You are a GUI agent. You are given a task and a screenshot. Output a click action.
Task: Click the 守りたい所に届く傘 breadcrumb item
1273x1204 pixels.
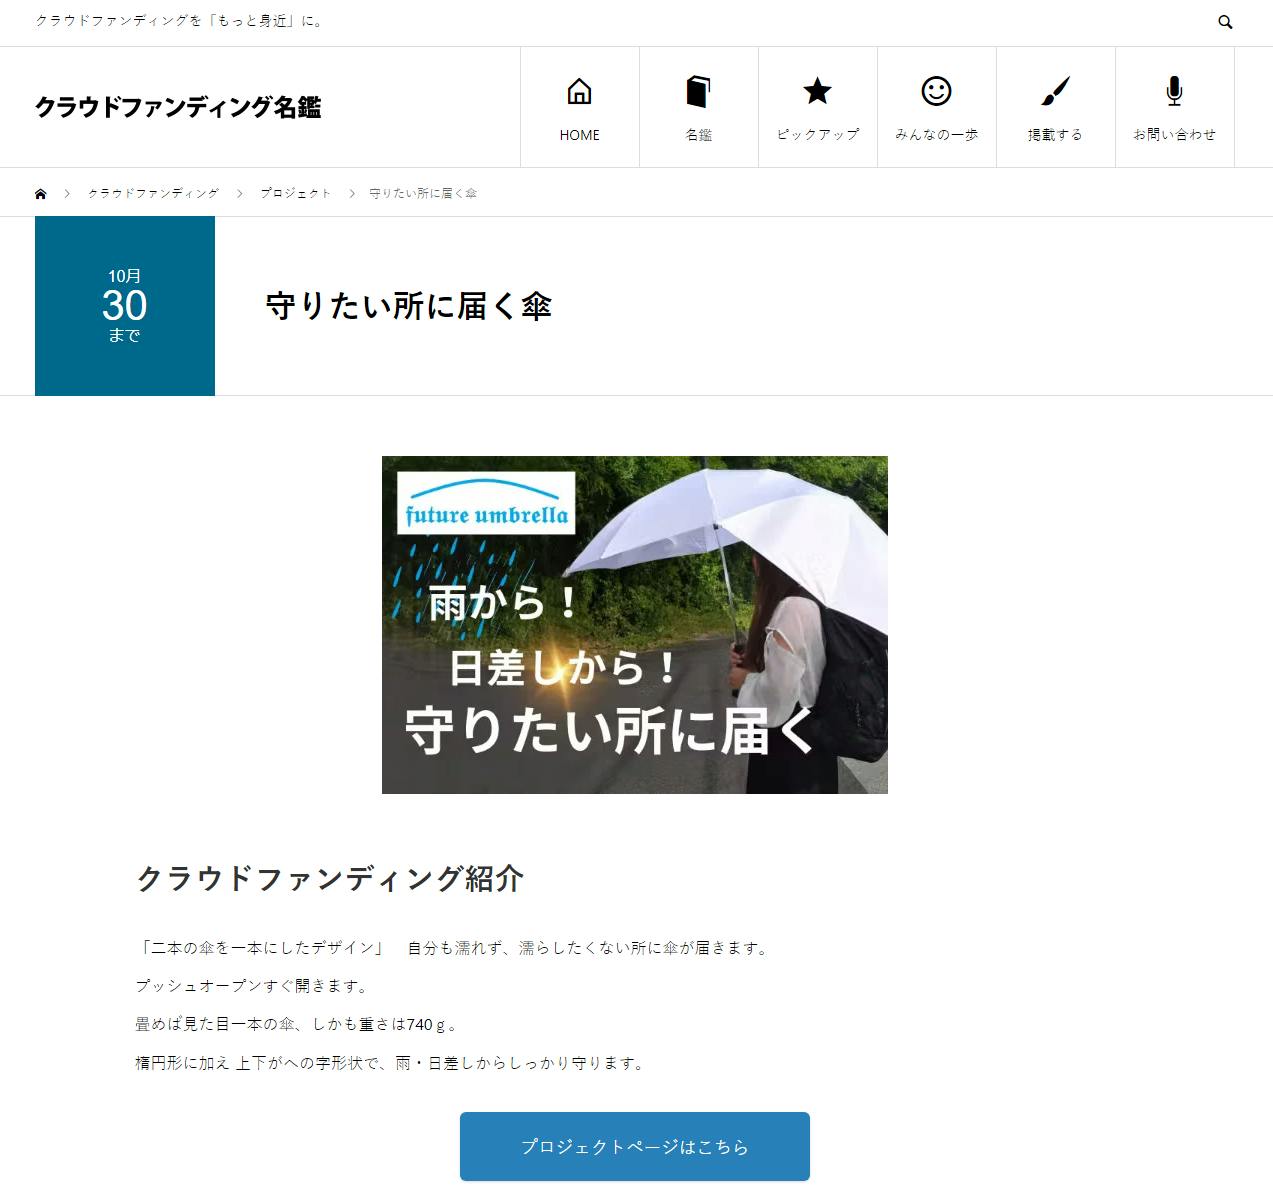pos(423,194)
